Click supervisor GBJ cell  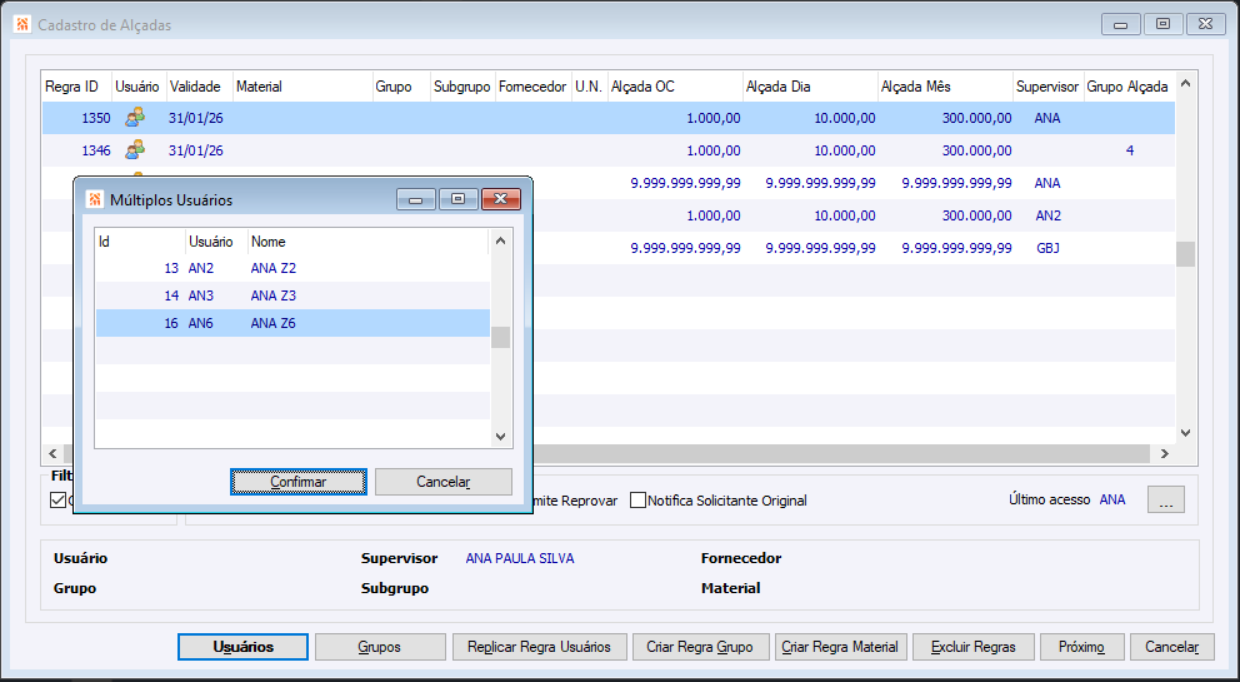[1047, 248]
